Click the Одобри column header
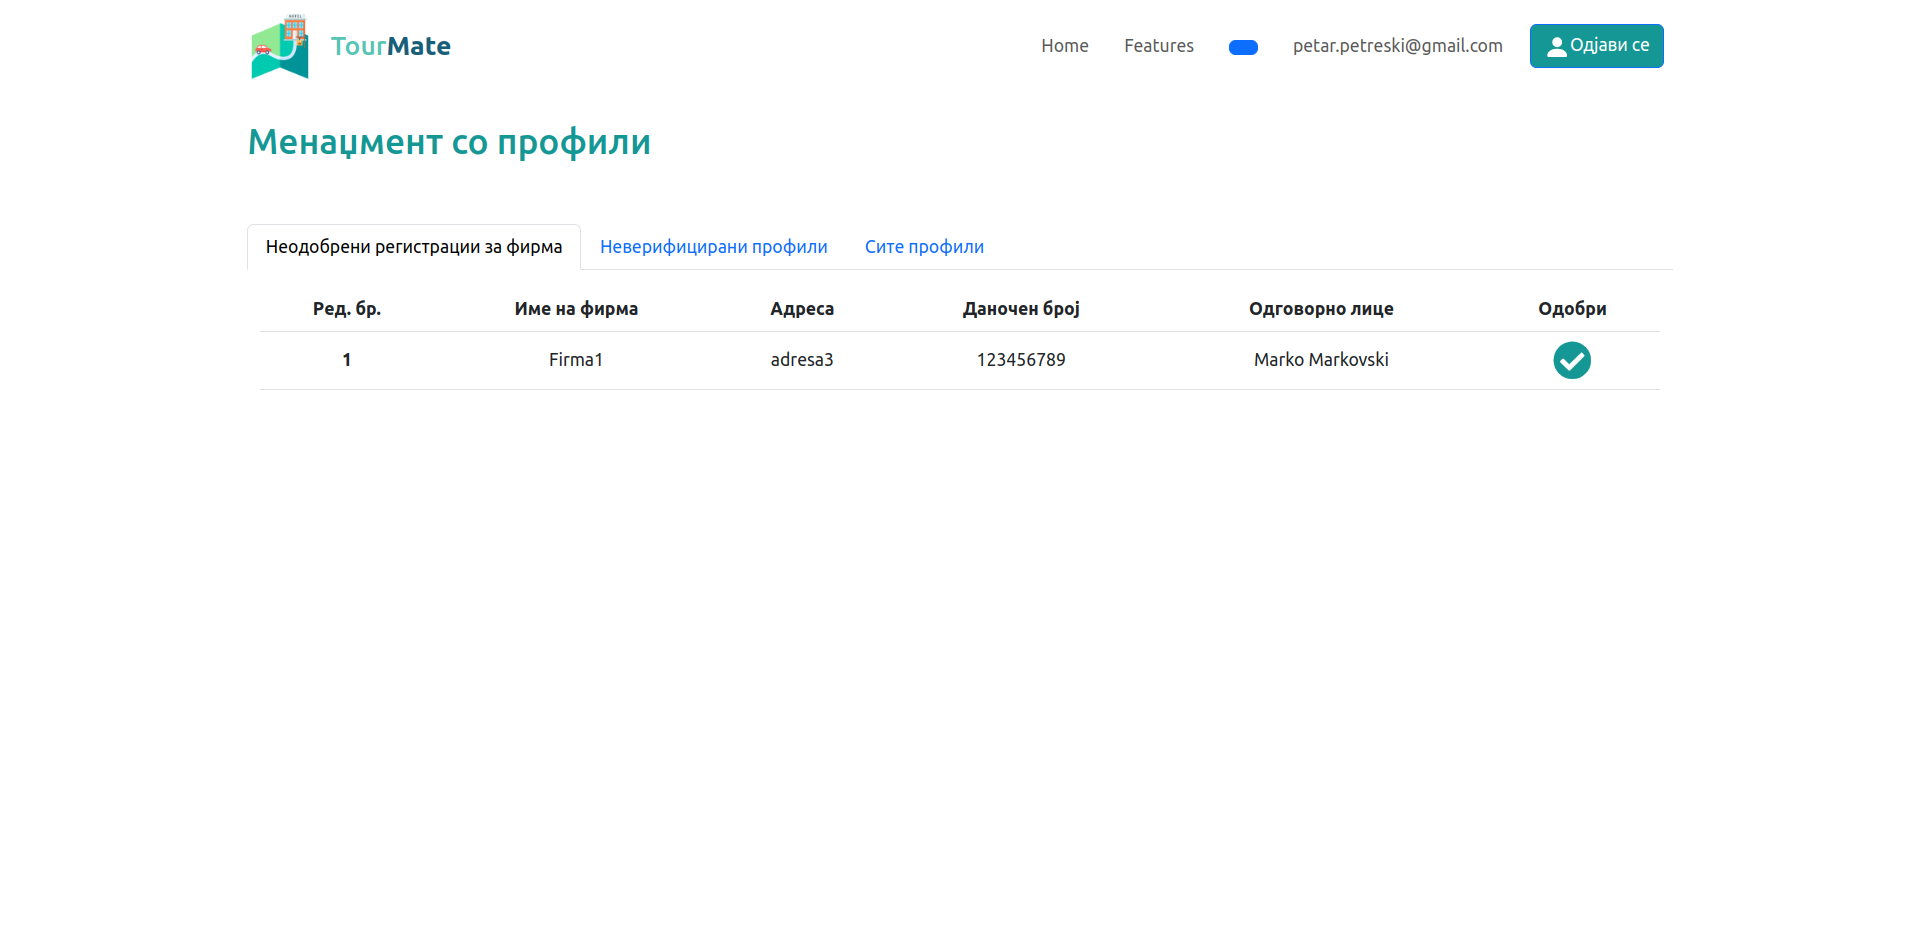Viewport: 1919px width, 949px height. click(x=1571, y=309)
